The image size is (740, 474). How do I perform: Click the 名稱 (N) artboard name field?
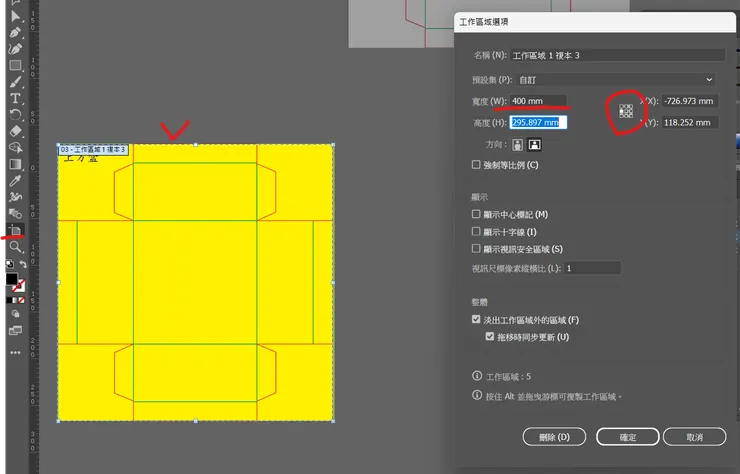617,55
